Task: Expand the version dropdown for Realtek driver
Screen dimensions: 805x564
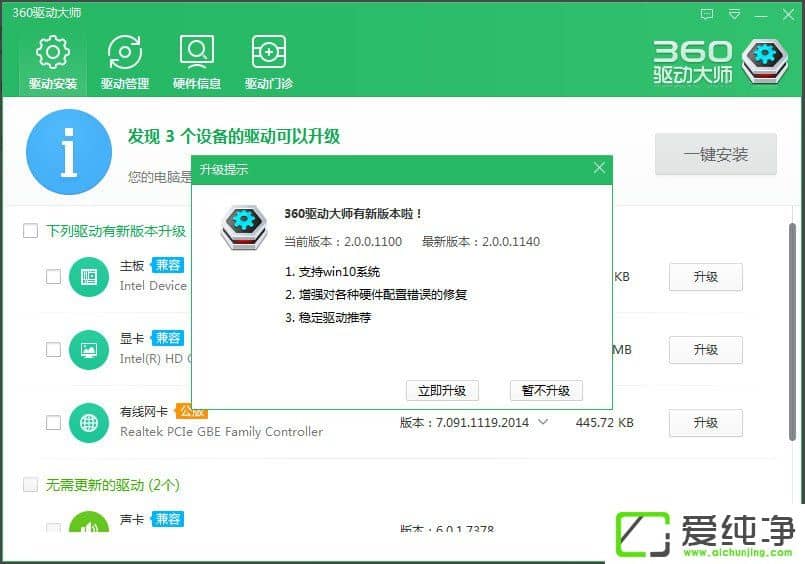Action: click(543, 423)
